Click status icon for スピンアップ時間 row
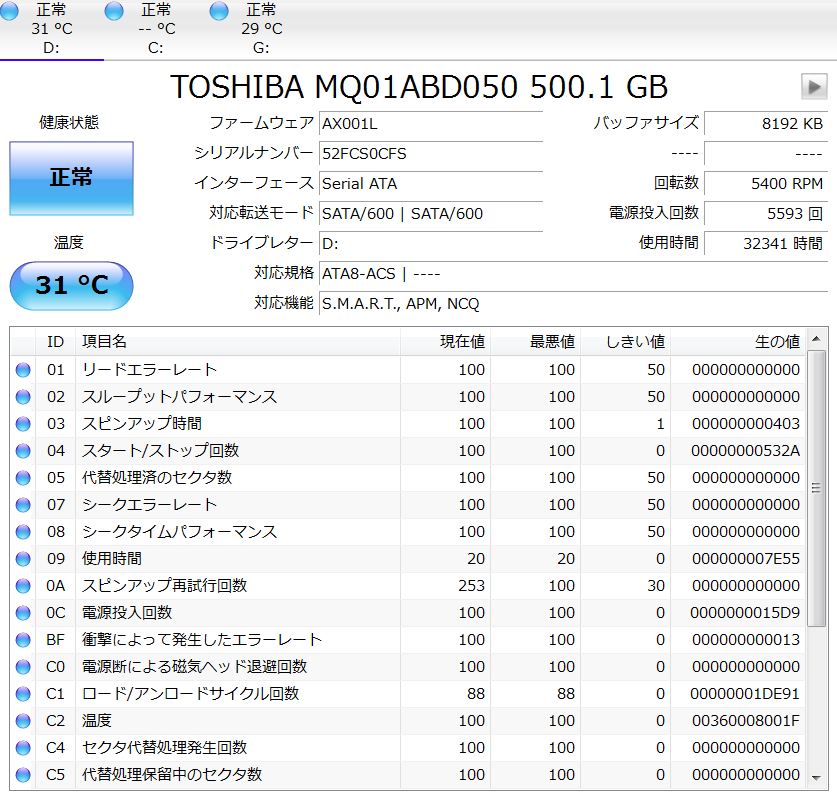The image size is (837, 800). coord(23,424)
